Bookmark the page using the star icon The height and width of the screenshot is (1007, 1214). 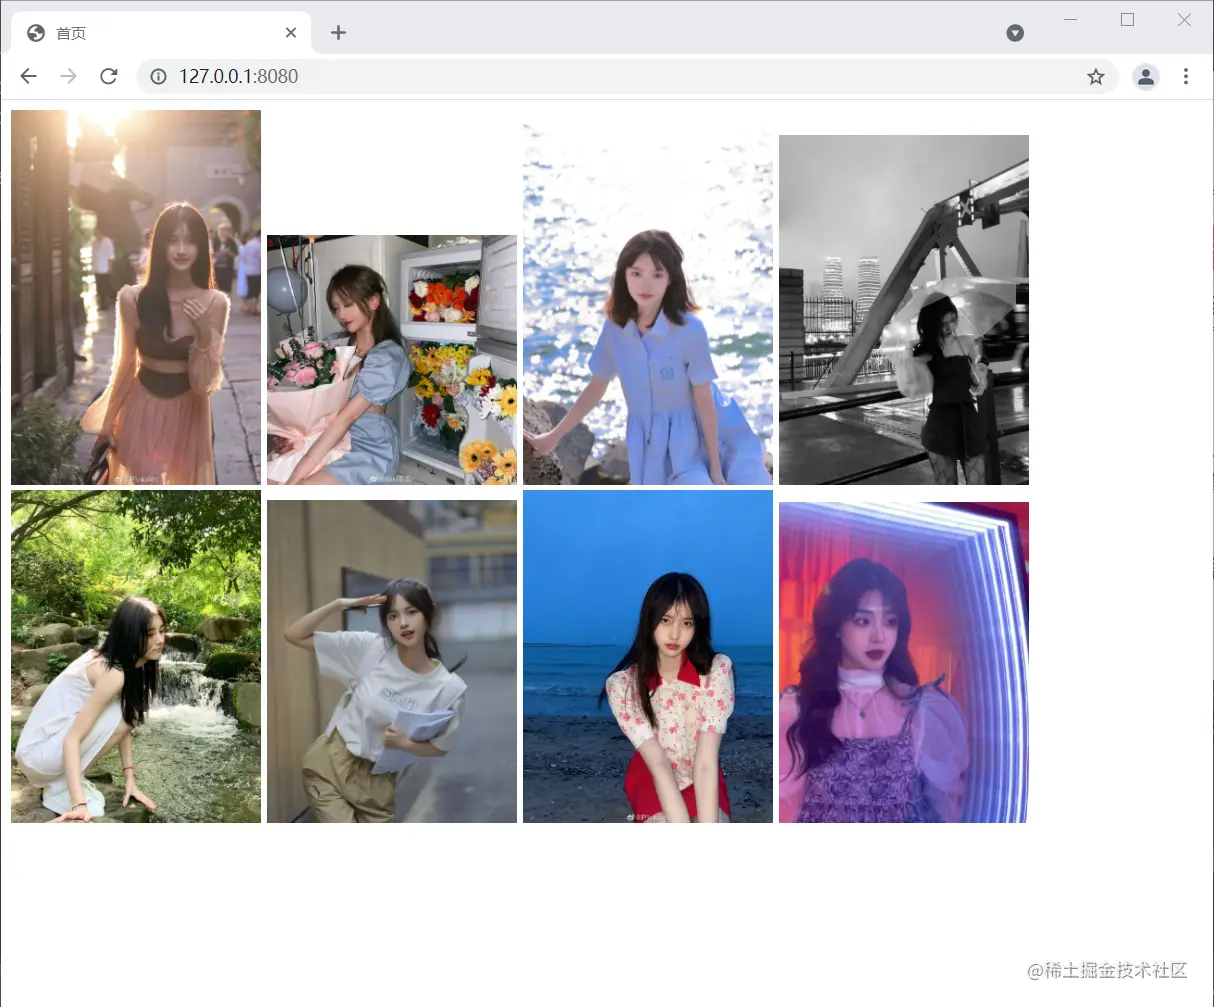click(1095, 76)
